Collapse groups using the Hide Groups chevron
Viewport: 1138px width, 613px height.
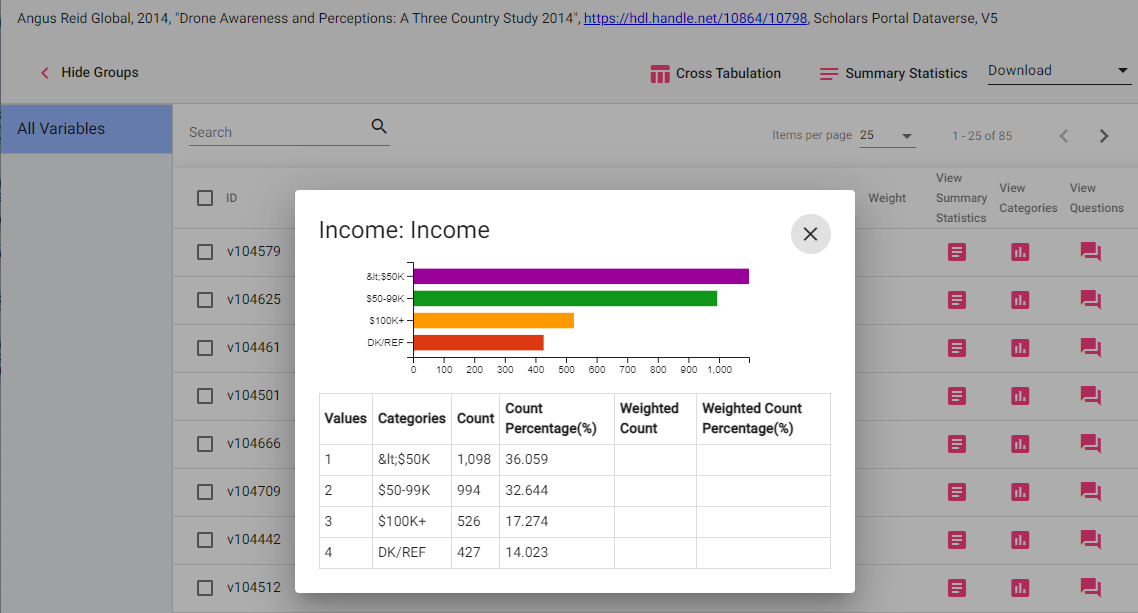point(44,72)
